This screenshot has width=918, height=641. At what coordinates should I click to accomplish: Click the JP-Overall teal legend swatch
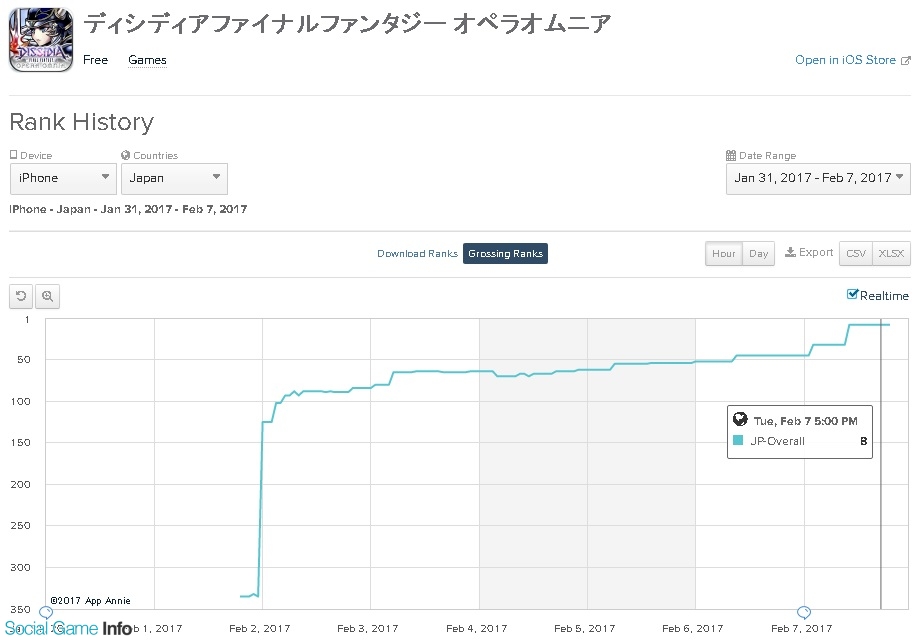click(738, 440)
